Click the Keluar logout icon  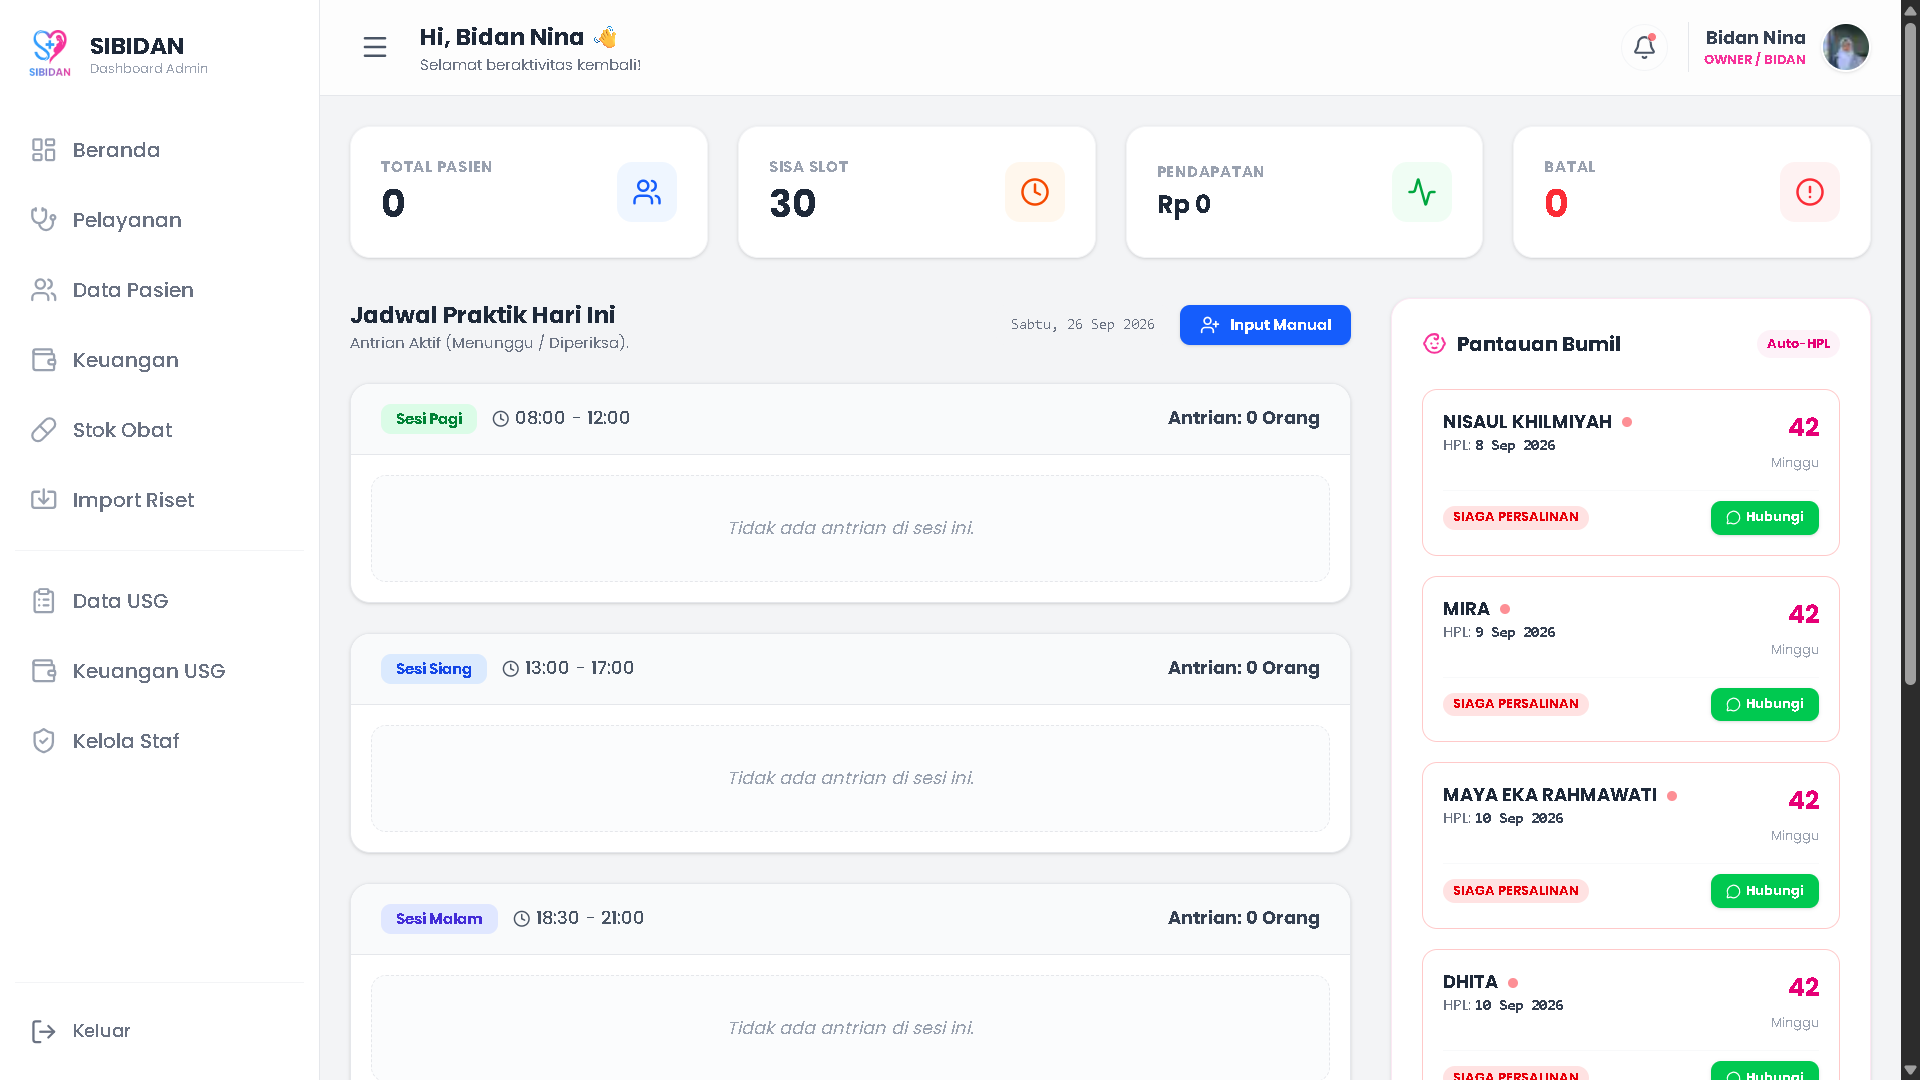point(43,1031)
